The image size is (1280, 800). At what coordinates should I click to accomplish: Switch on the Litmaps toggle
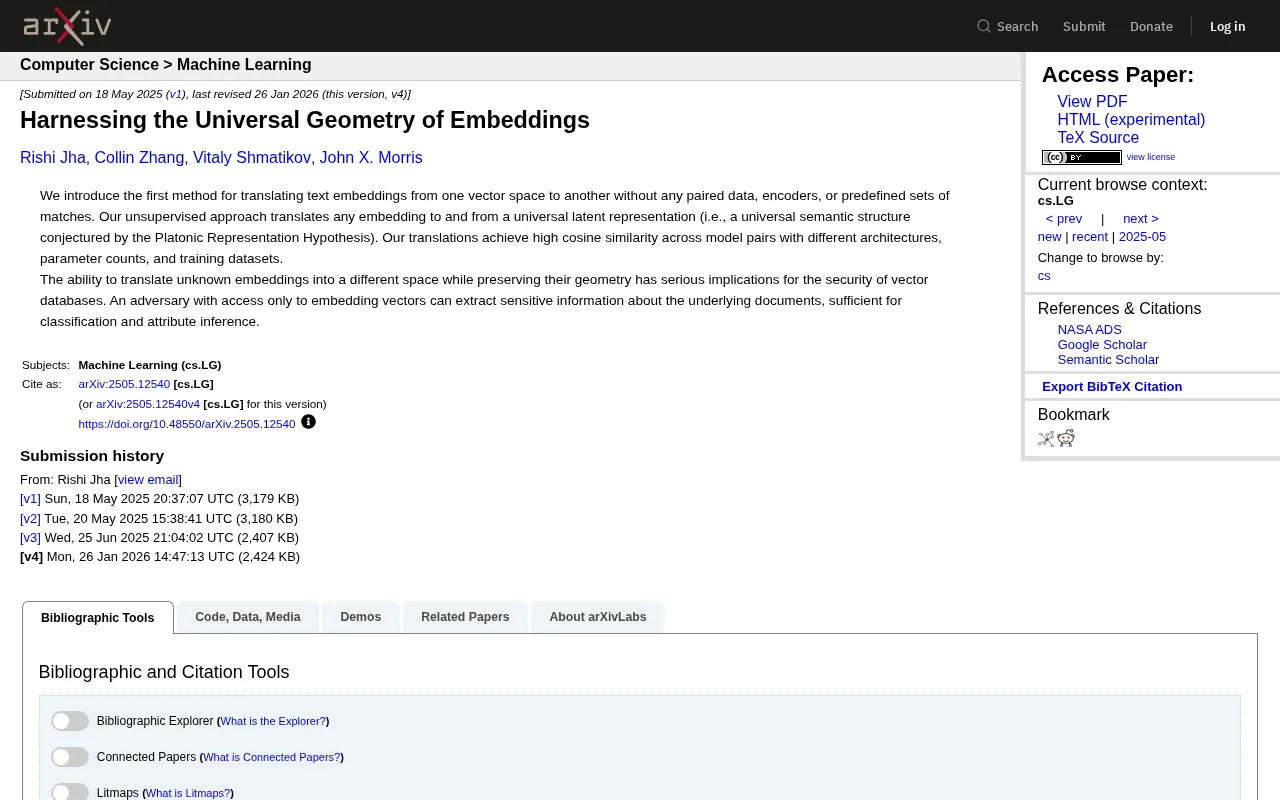[x=70, y=793]
